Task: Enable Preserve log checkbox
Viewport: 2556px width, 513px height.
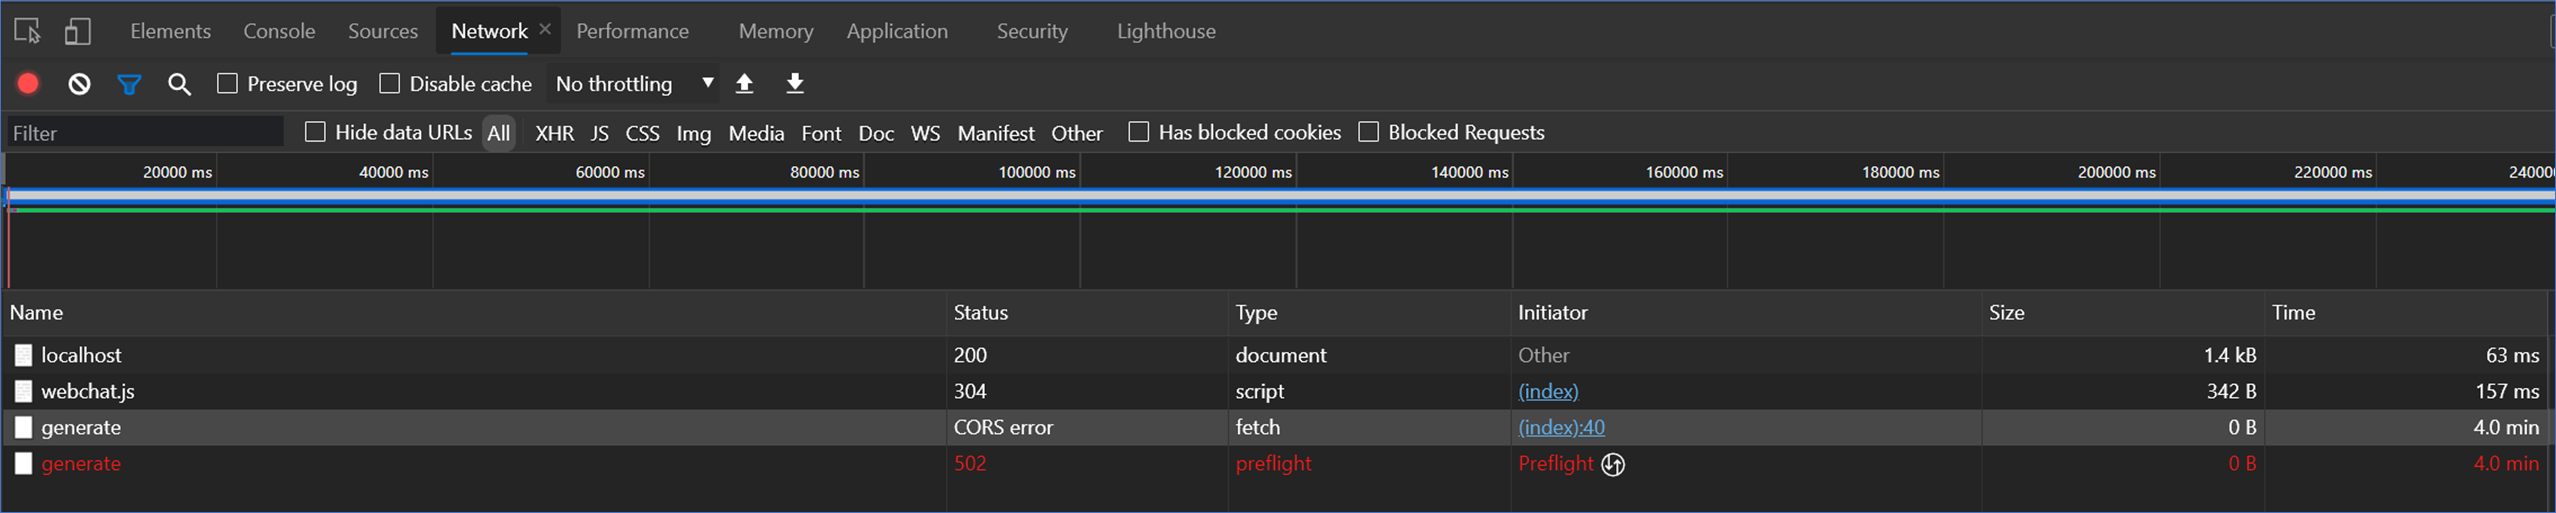Action: (x=227, y=83)
